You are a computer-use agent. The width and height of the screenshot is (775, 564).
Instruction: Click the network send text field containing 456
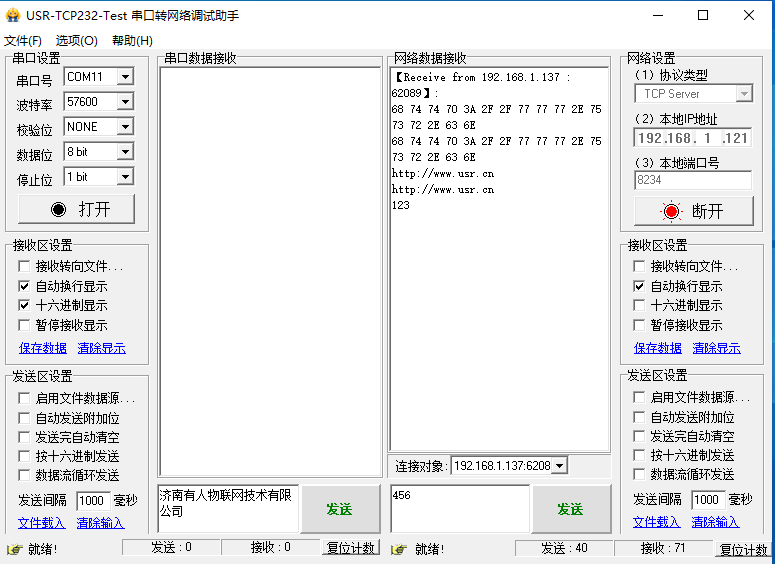tap(459, 508)
